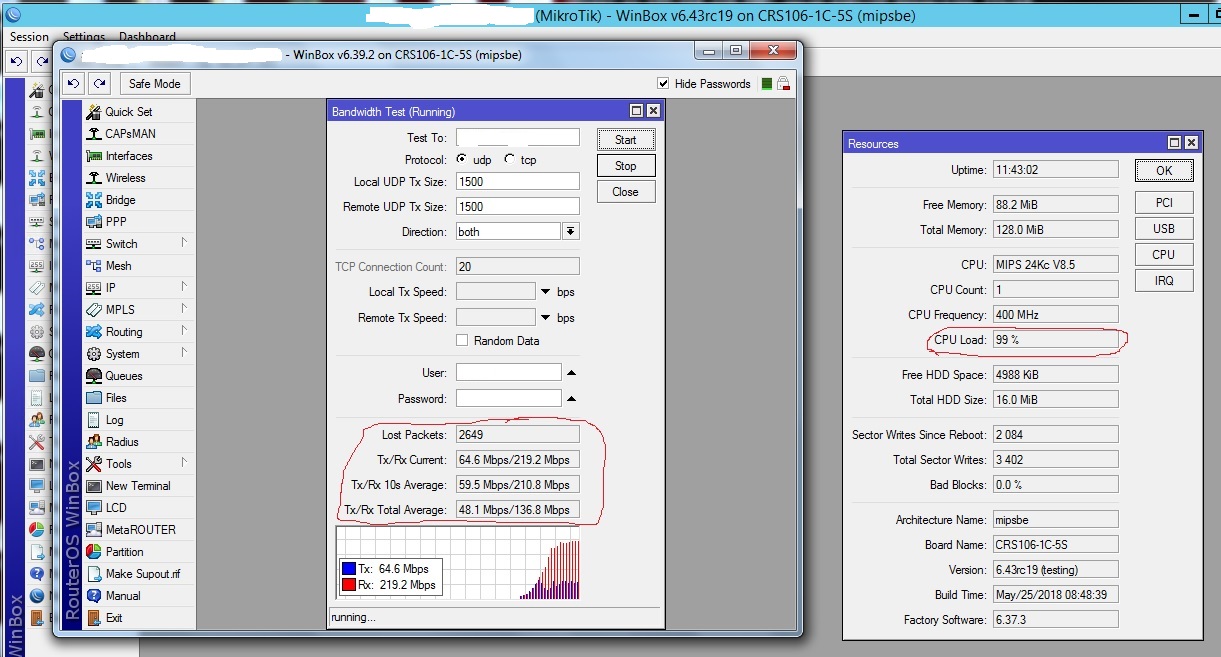The image size is (1221, 657).
Task: Click the red Rx legend swatch
Action: (x=349, y=585)
